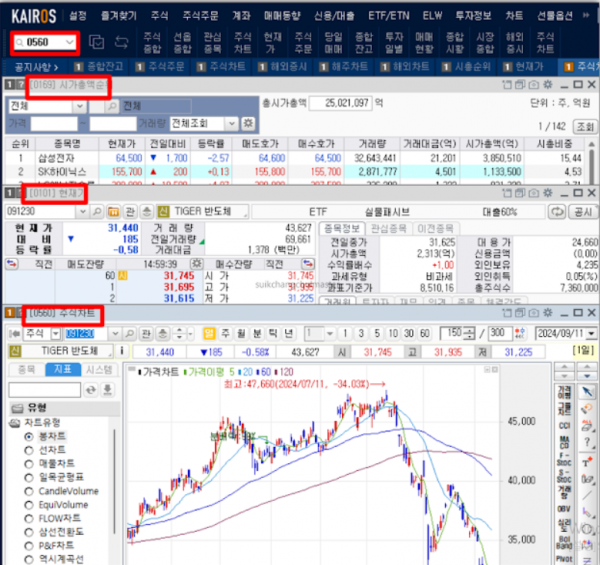Add the Bol Band indicator
Viewport: 600px width, 565px height.
(564, 542)
